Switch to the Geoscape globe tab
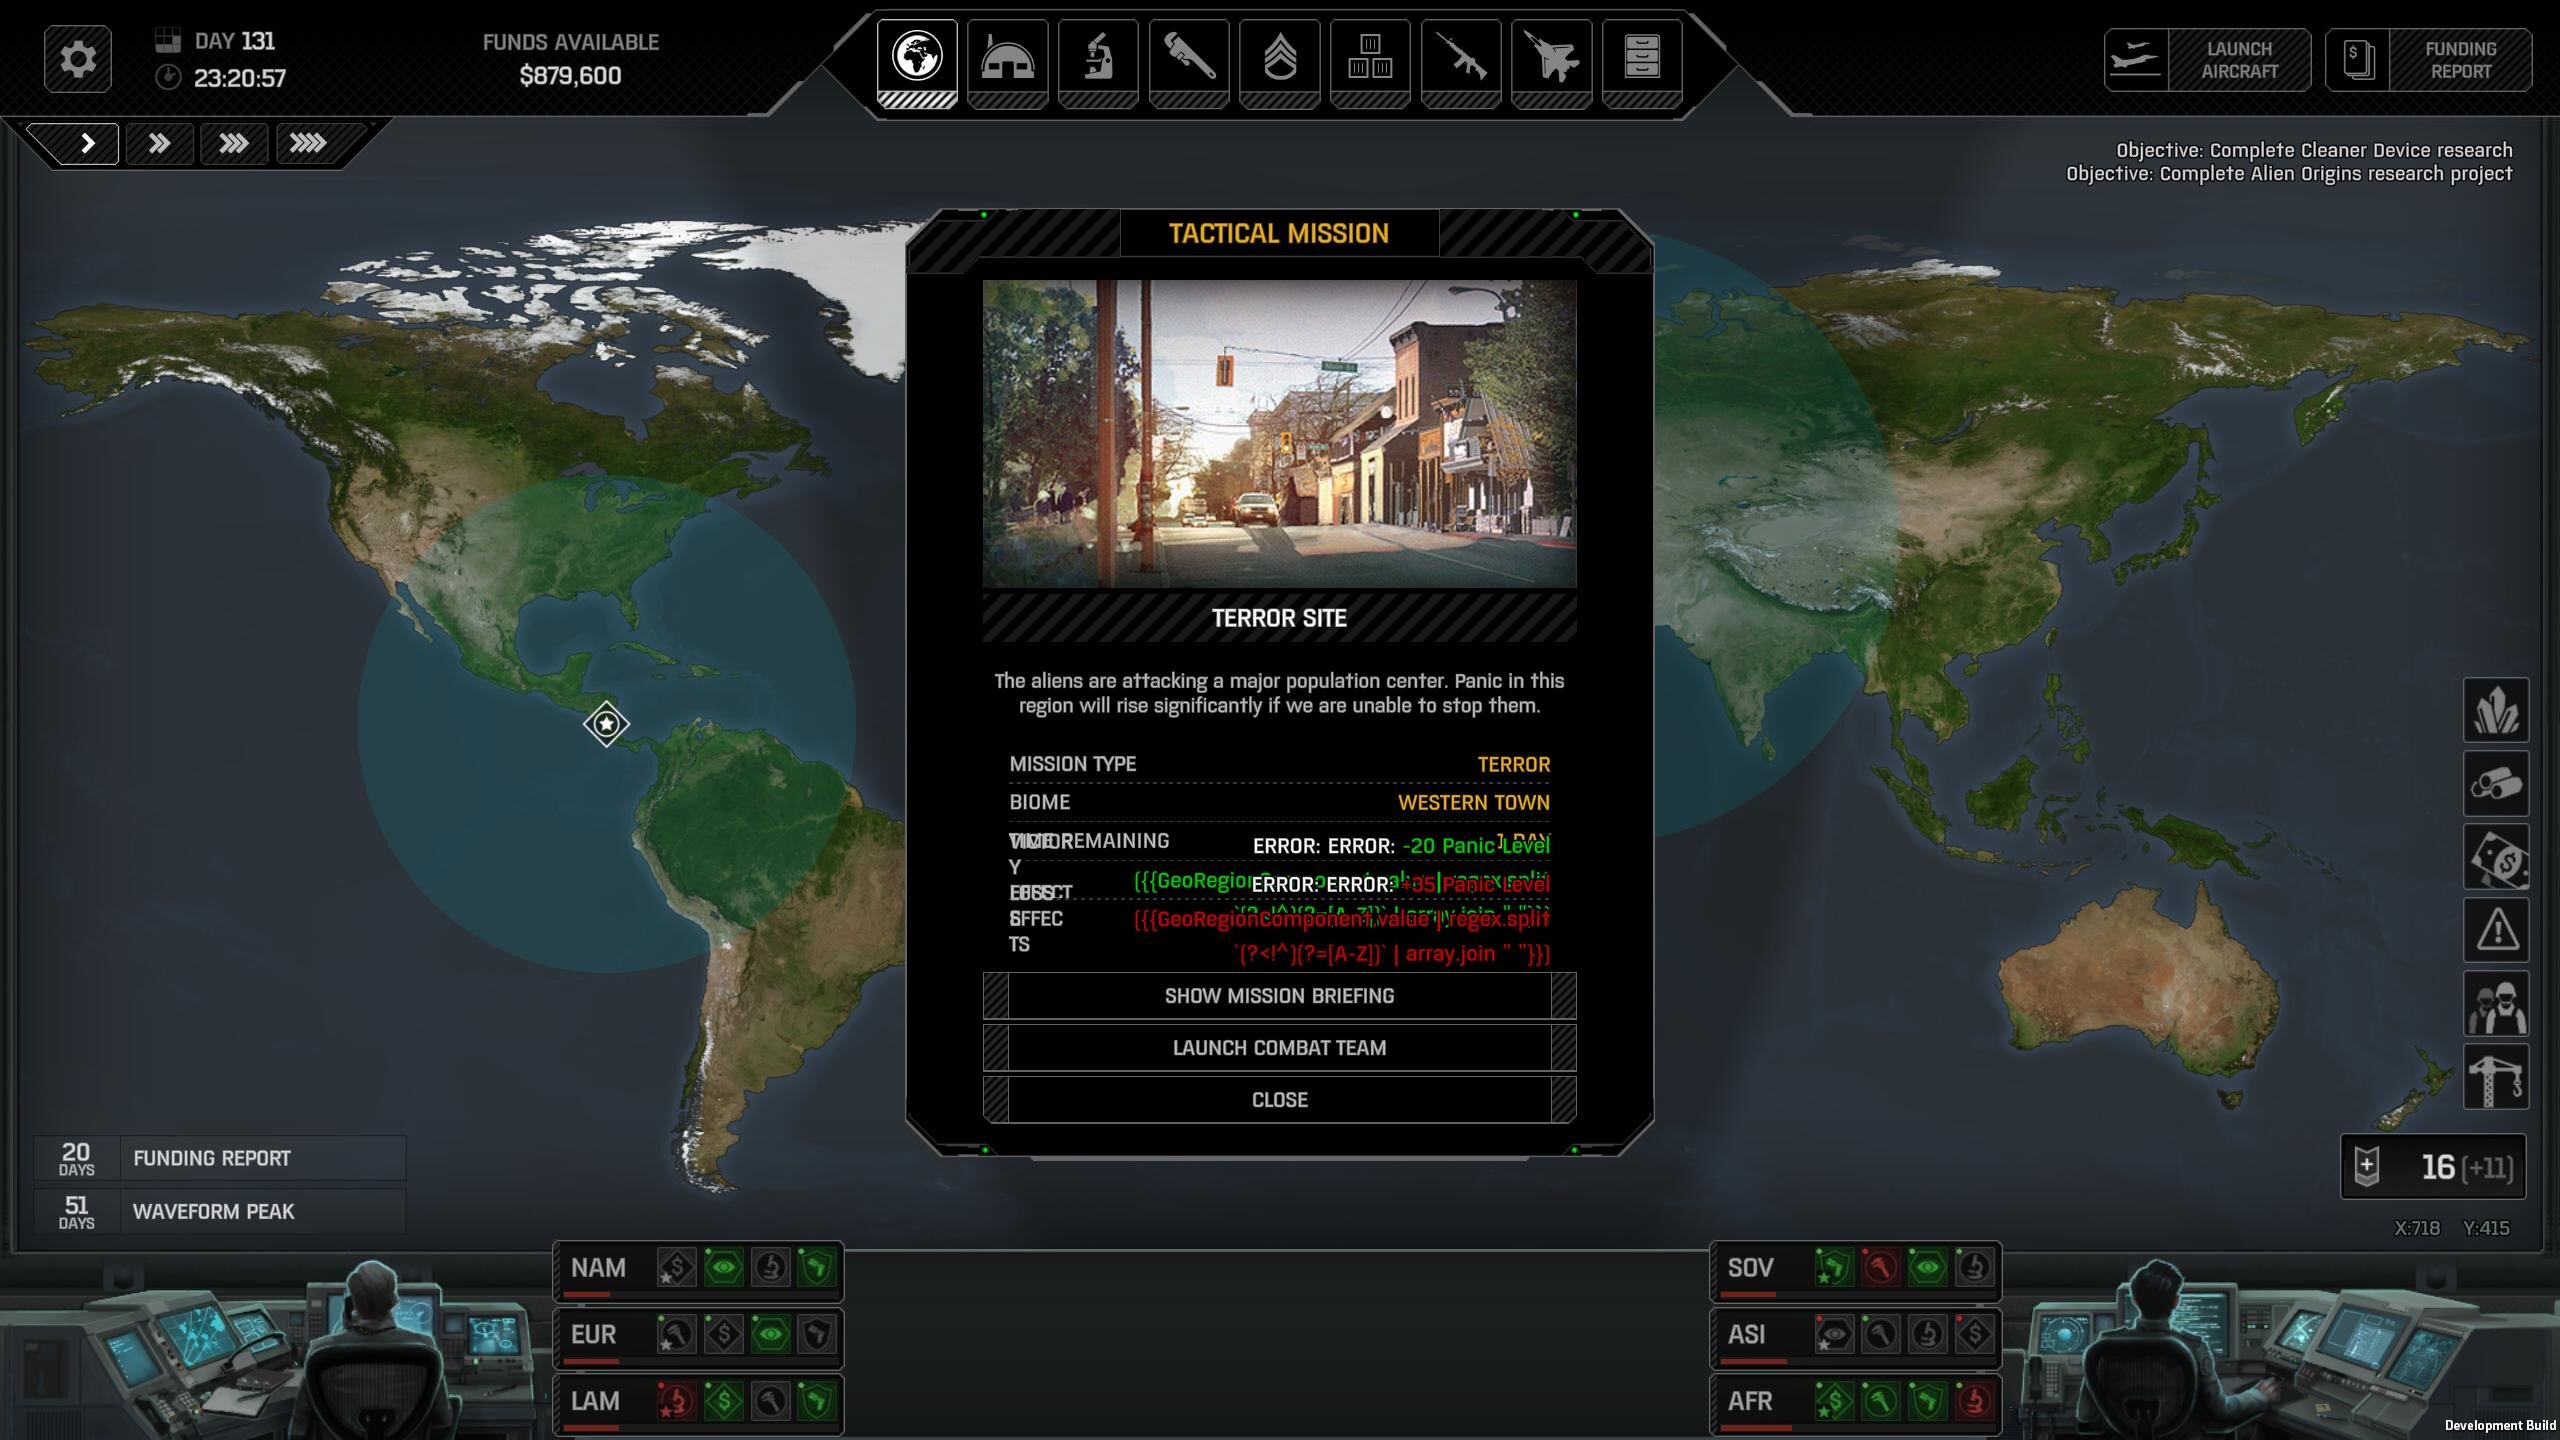 917,58
